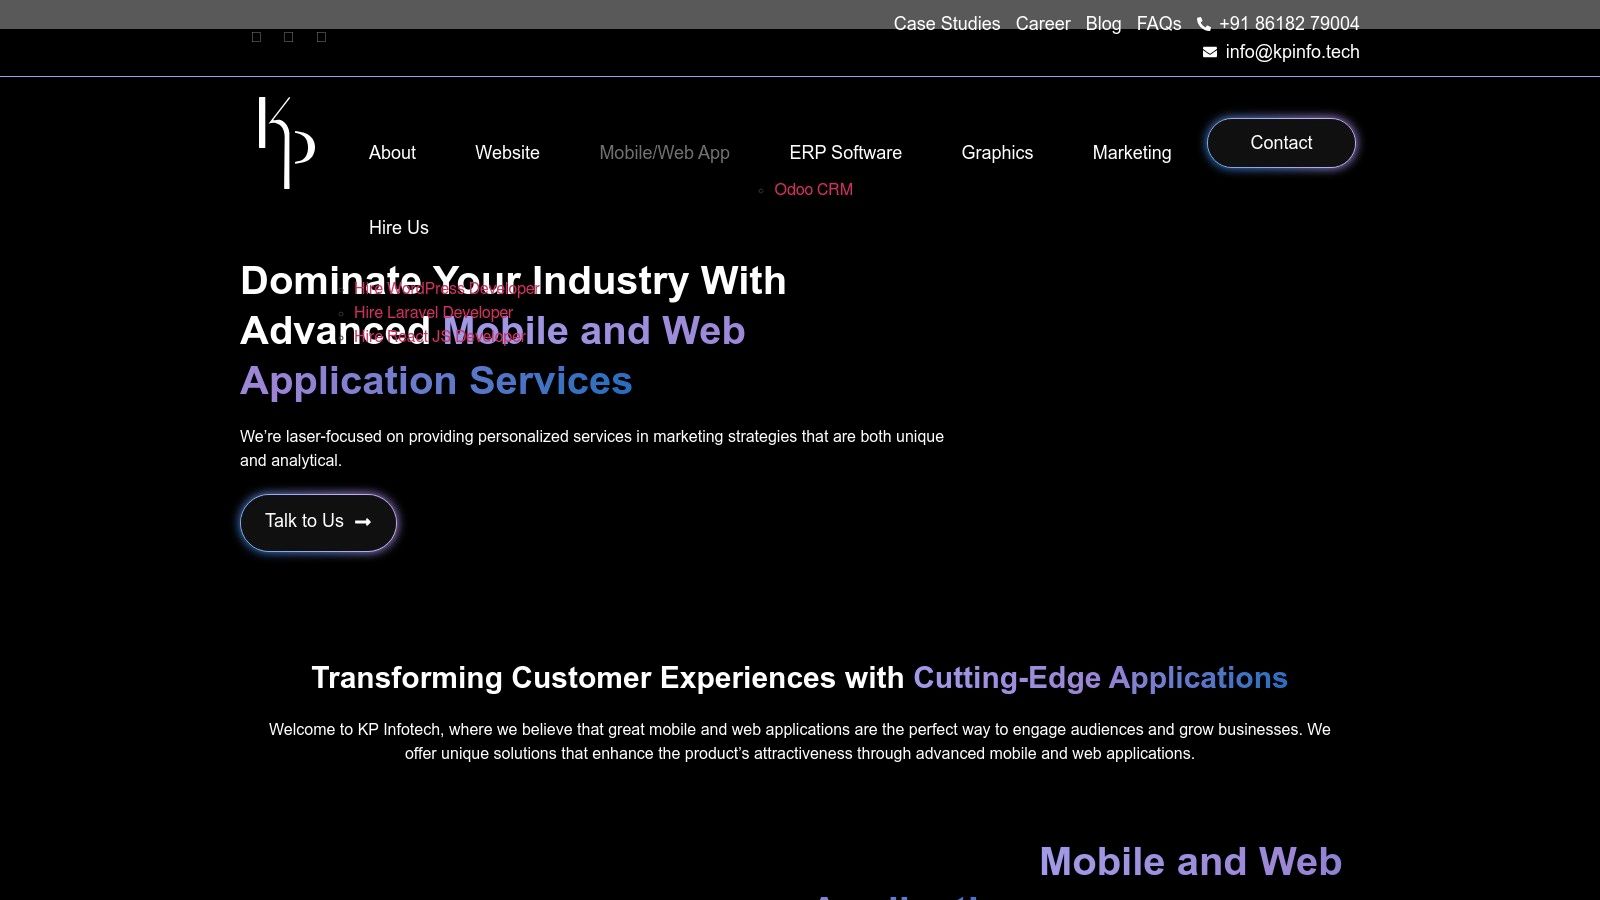Click the Odoo CRM submenu link

tap(813, 190)
